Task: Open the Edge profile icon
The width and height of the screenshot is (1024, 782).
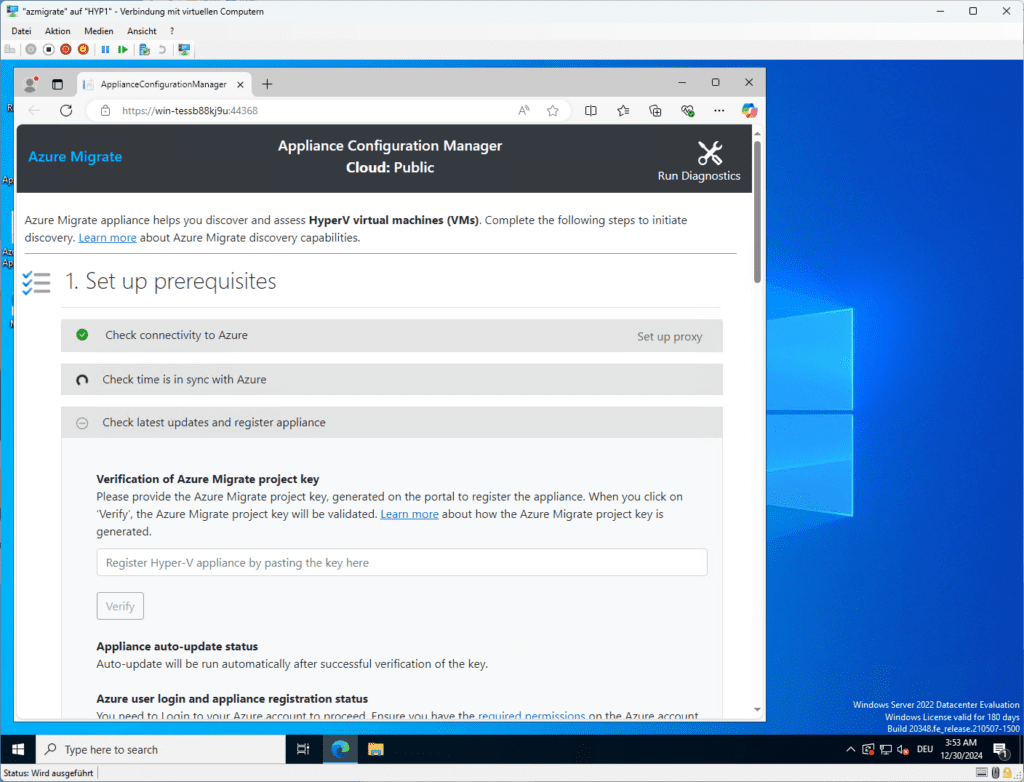Action: point(31,84)
